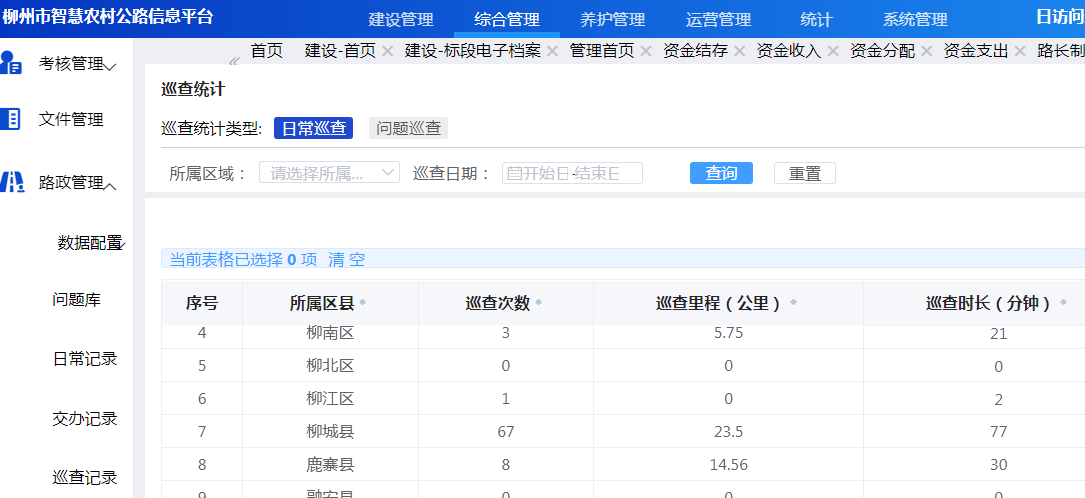Click the 路政管理 road icon
Viewport: 1085px width, 498px height.
tap(12, 182)
